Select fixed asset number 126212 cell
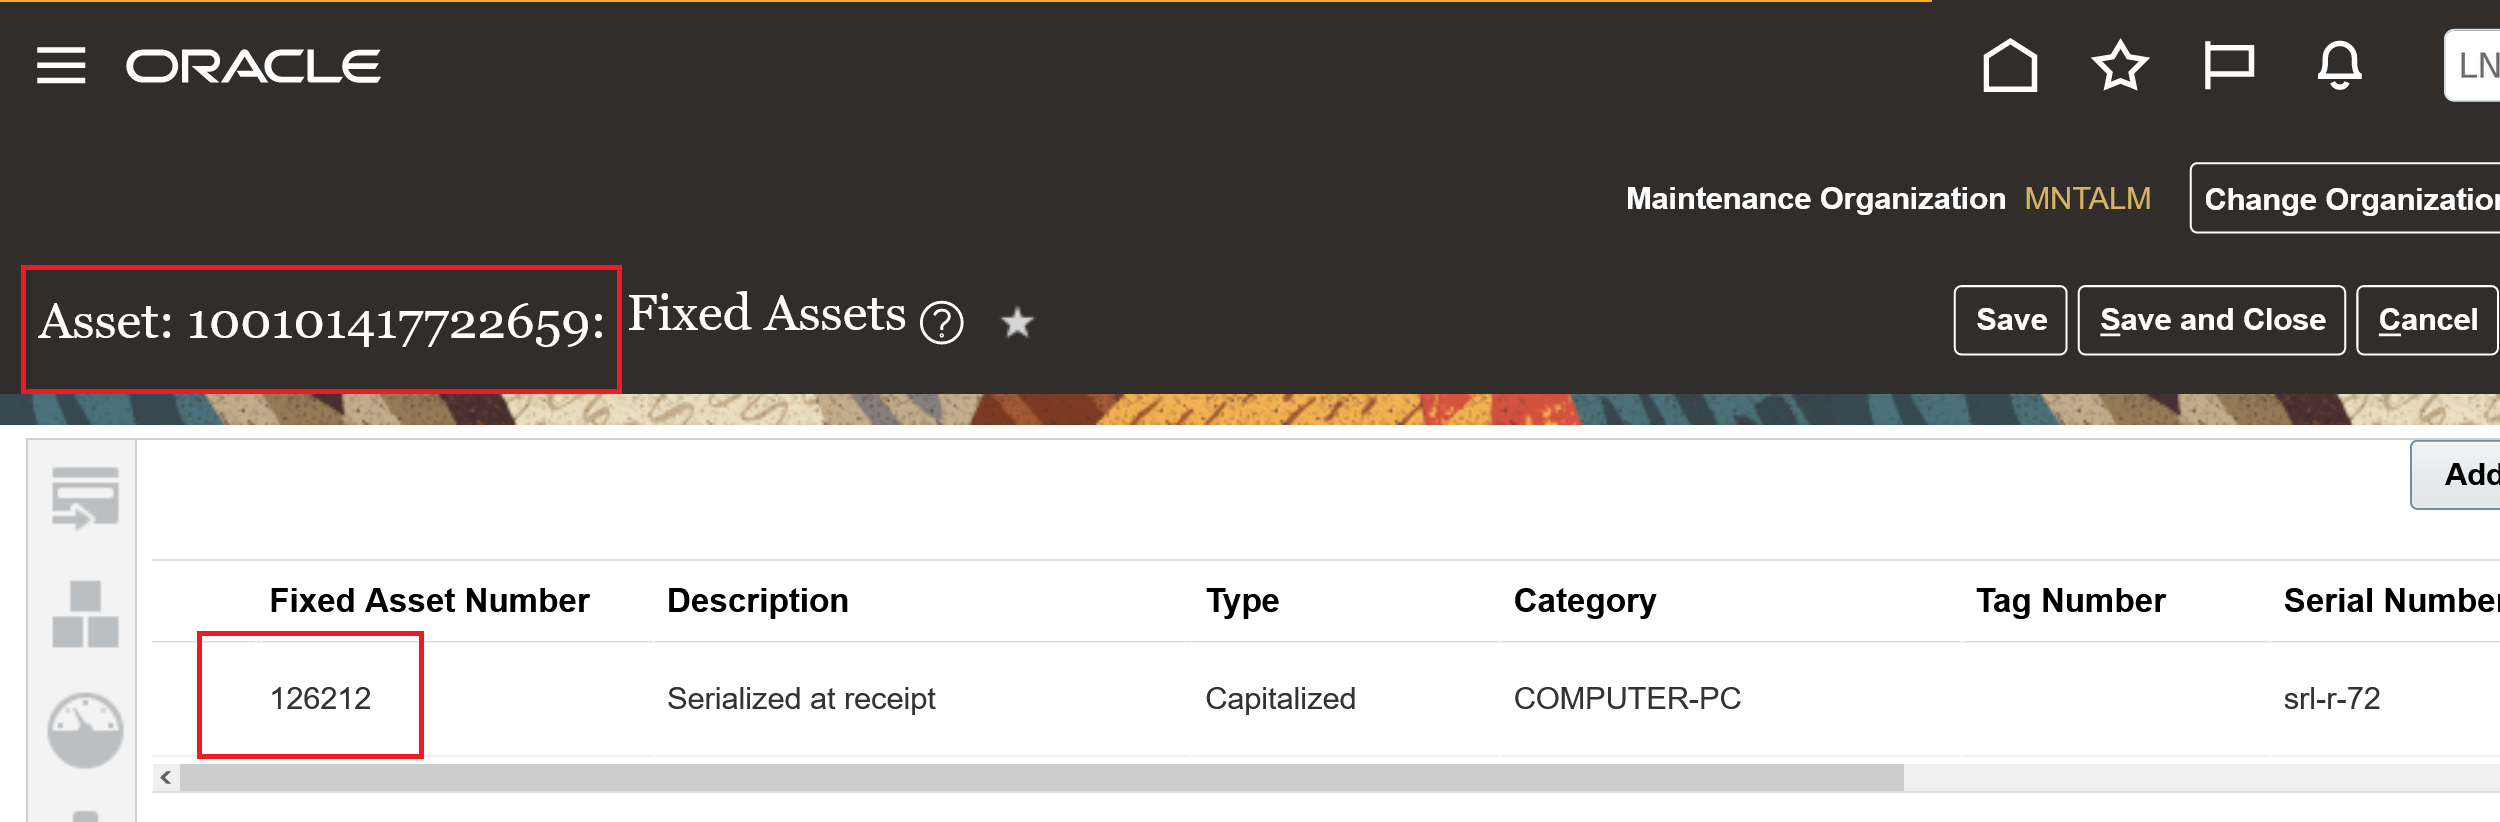Screen dimensions: 2500x822 pyautogui.click(x=321, y=698)
